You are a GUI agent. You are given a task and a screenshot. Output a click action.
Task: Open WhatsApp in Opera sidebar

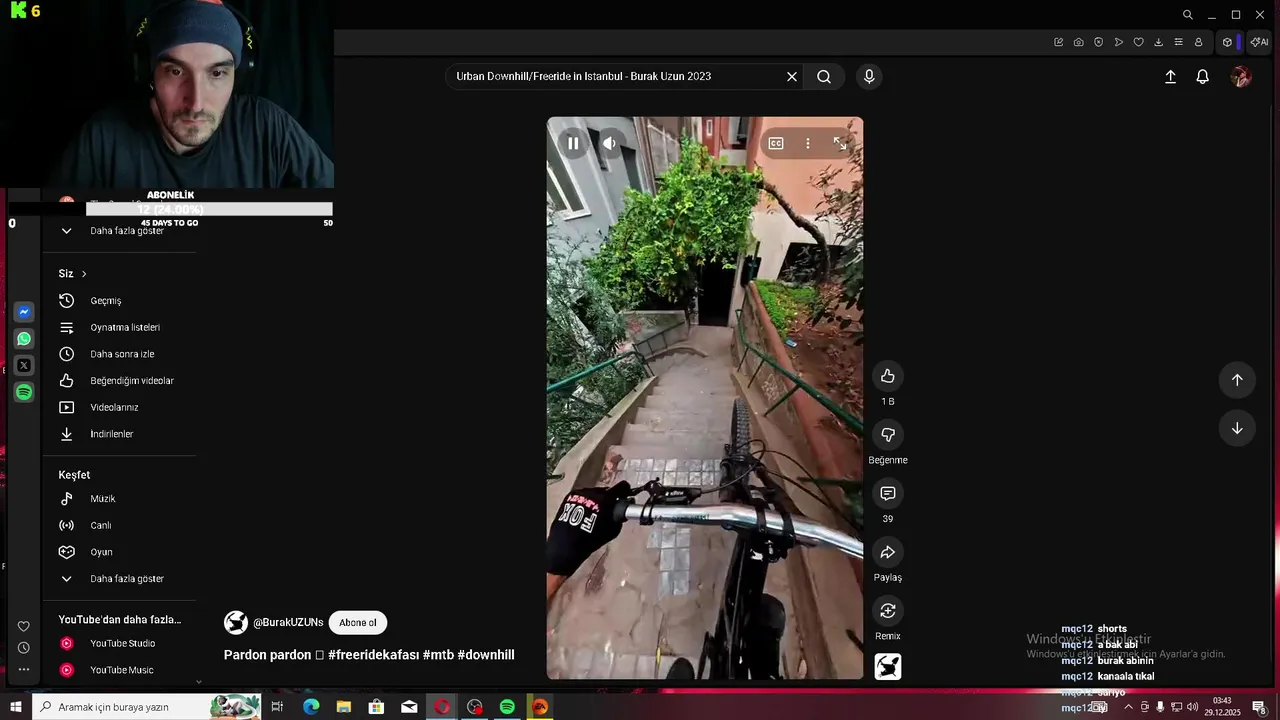(x=24, y=339)
